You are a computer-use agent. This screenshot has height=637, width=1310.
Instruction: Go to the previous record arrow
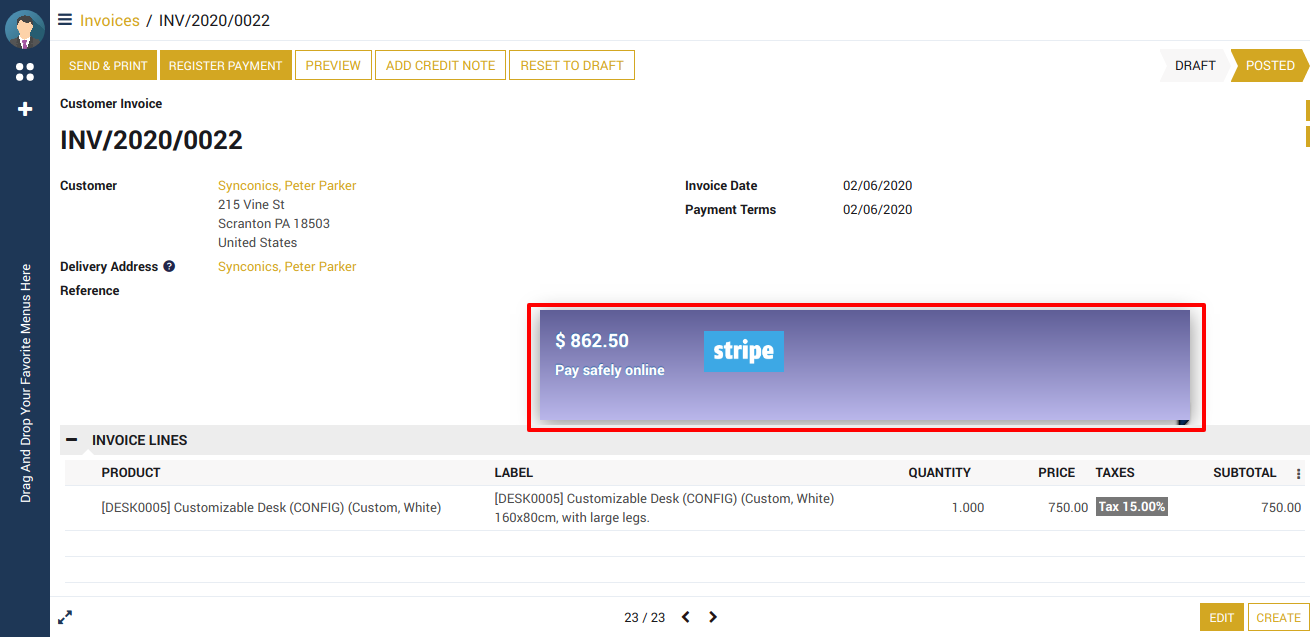(686, 617)
